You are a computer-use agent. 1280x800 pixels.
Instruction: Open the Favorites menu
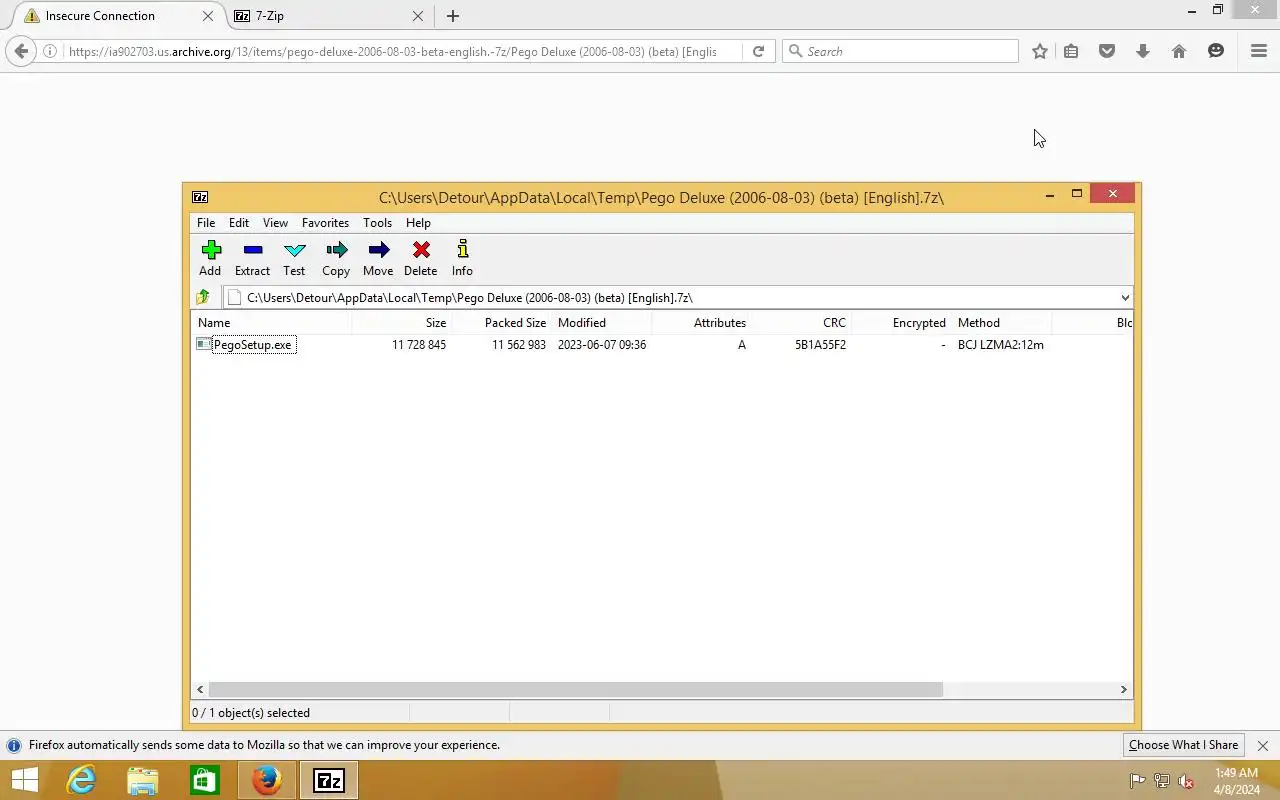click(x=325, y=223)
